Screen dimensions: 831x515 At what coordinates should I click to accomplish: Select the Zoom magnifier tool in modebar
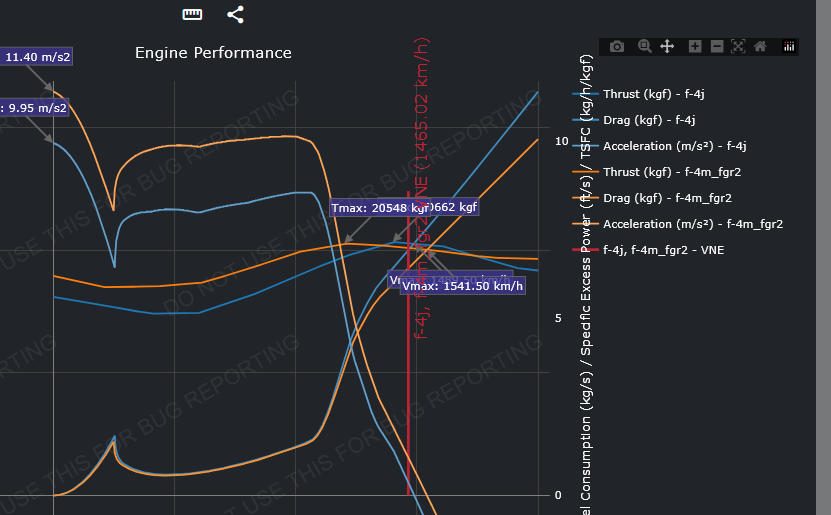pos(645,46)
